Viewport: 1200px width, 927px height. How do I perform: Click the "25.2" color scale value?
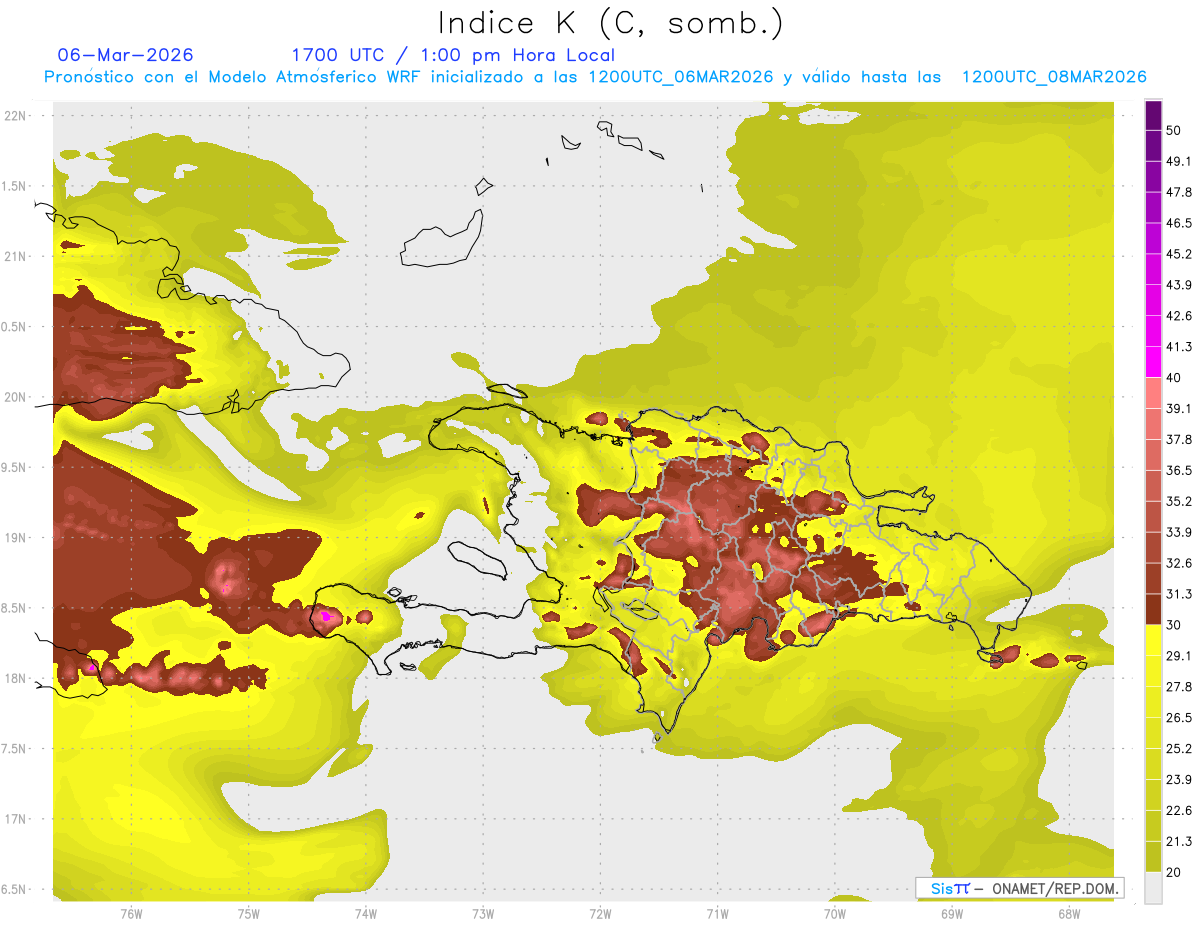(x=1179, y=749)
